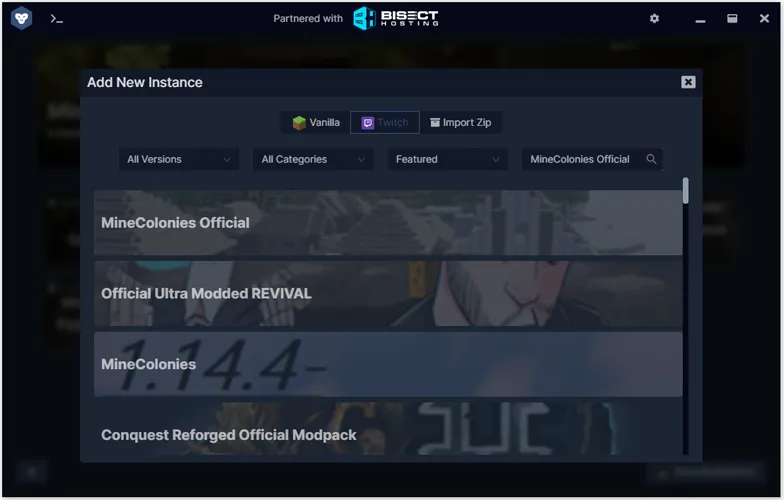Close the launcher window

(x=764, y=18)
